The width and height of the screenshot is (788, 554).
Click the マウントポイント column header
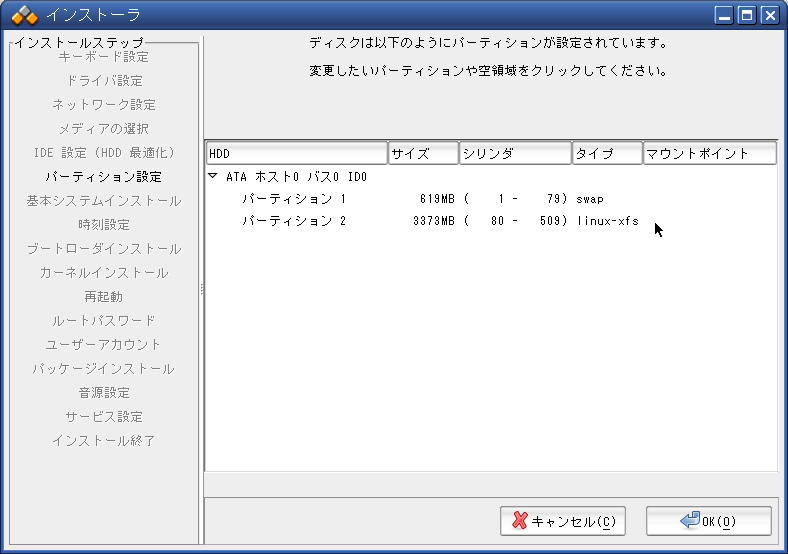(710, 154)
